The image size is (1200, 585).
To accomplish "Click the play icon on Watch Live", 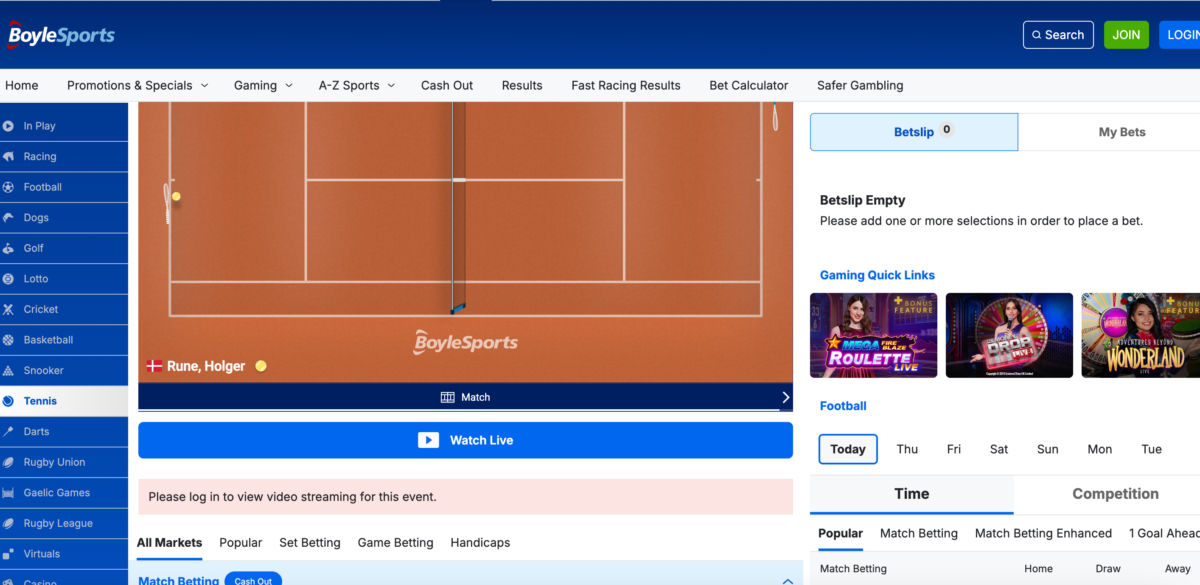I will (428, 440).
